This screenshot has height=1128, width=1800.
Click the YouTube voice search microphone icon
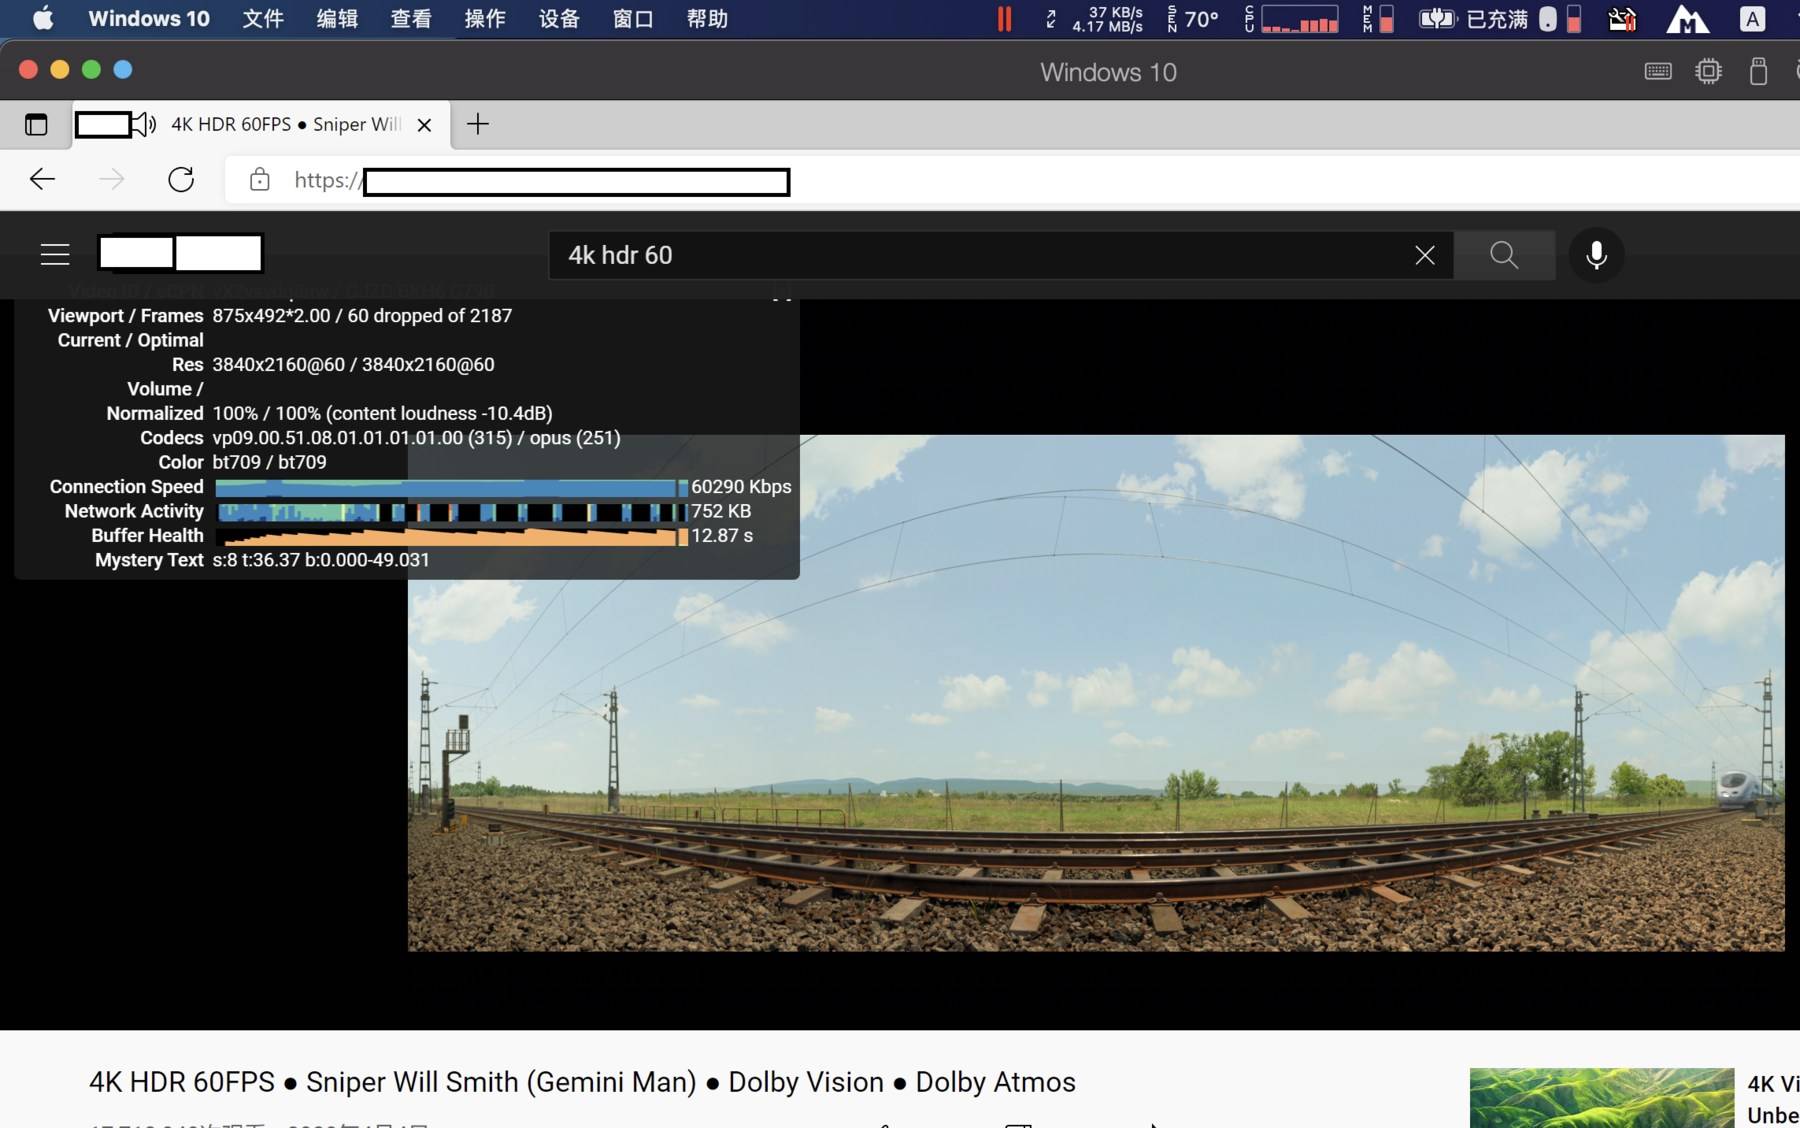(x=1595, y=255)
